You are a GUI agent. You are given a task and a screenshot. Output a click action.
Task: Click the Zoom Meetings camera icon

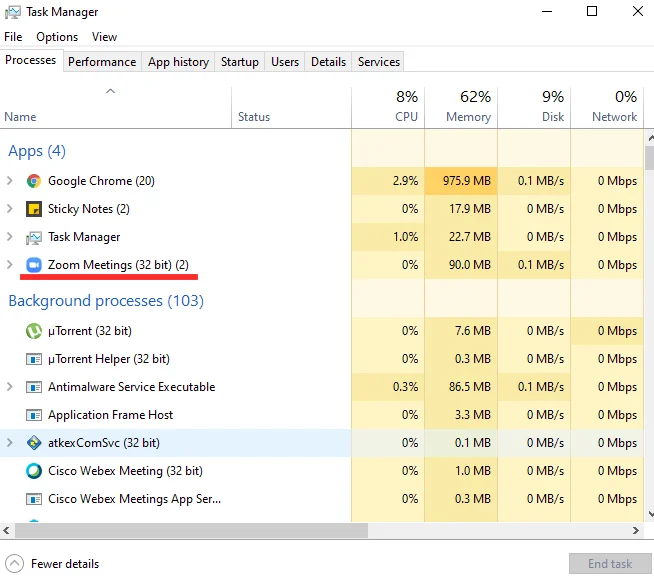pos(34,265)
